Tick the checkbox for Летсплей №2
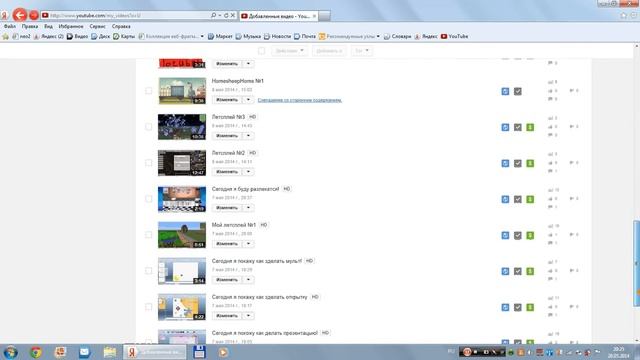Screen dimensions: 640x360 click(x=149, y=163)
